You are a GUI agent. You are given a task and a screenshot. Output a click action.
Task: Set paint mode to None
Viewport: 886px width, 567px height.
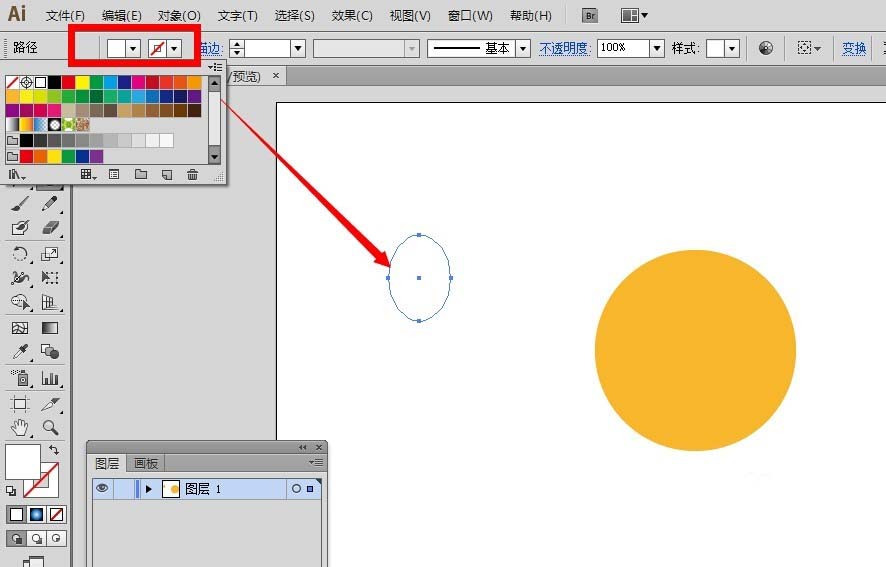click(56, 514)
